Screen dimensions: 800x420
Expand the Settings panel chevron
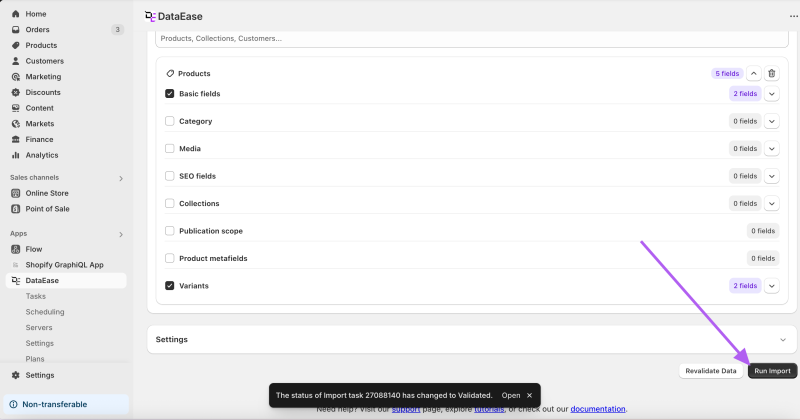coord(783,339)
